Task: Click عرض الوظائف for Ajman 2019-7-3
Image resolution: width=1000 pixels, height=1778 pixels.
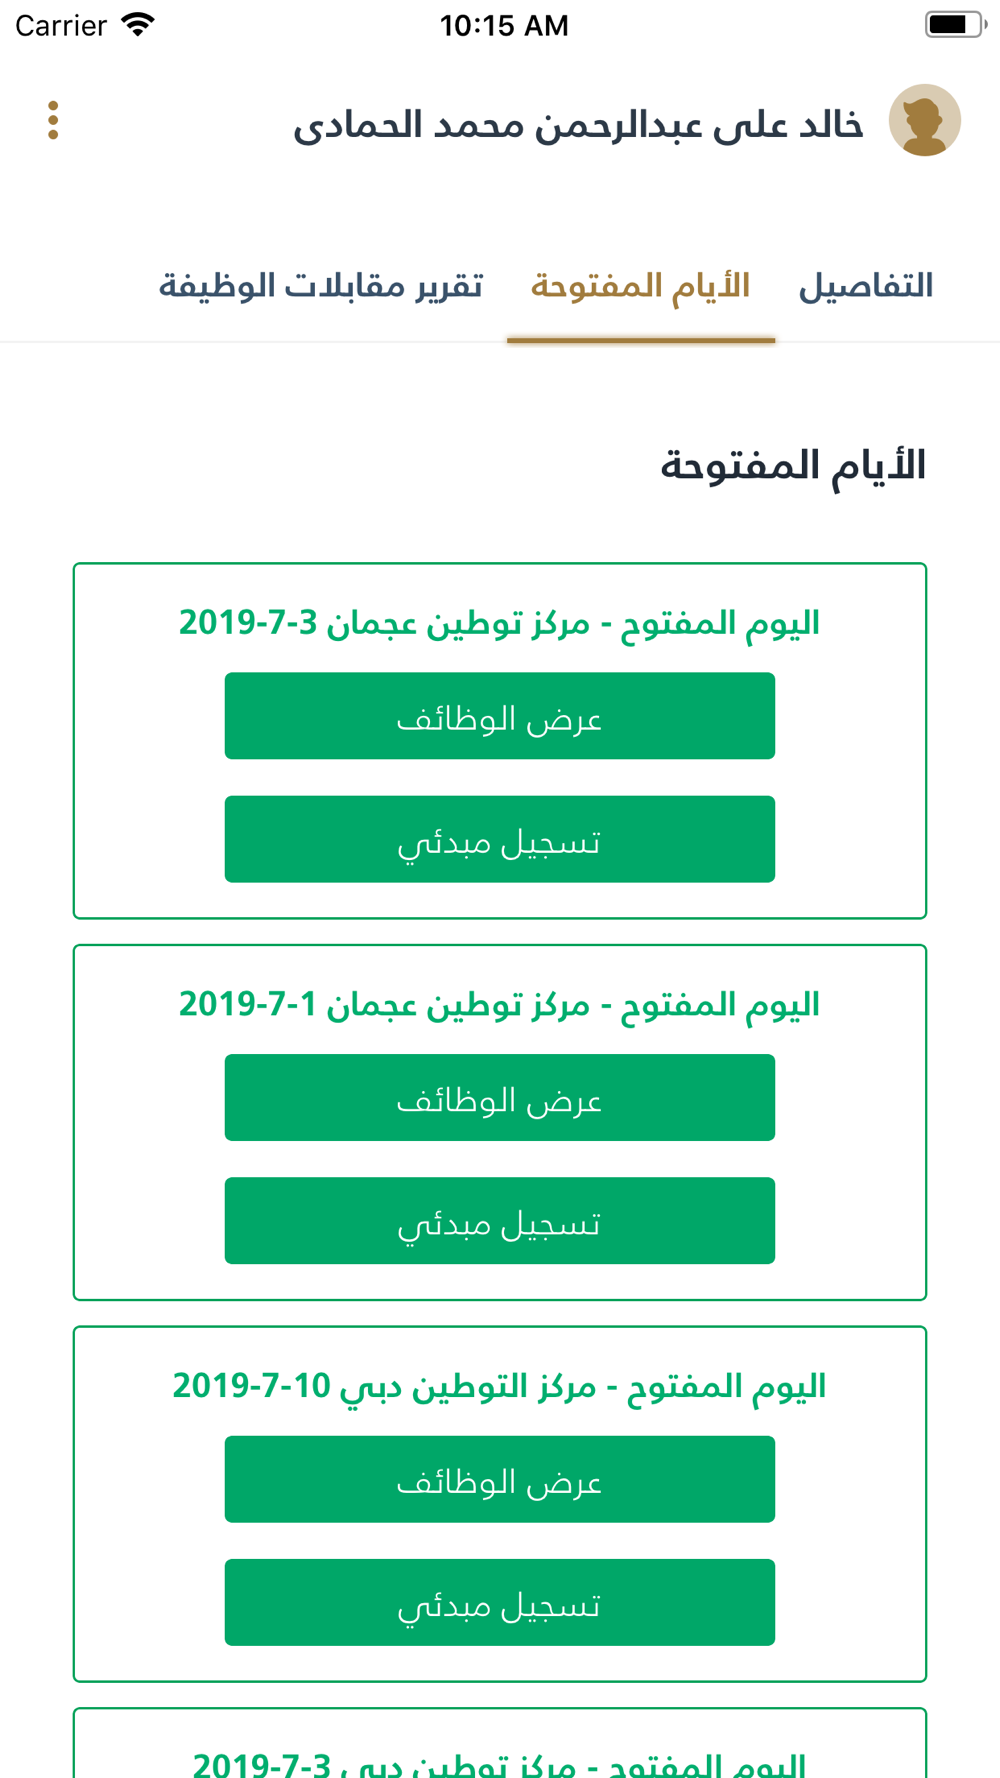Action: [499, 716]
